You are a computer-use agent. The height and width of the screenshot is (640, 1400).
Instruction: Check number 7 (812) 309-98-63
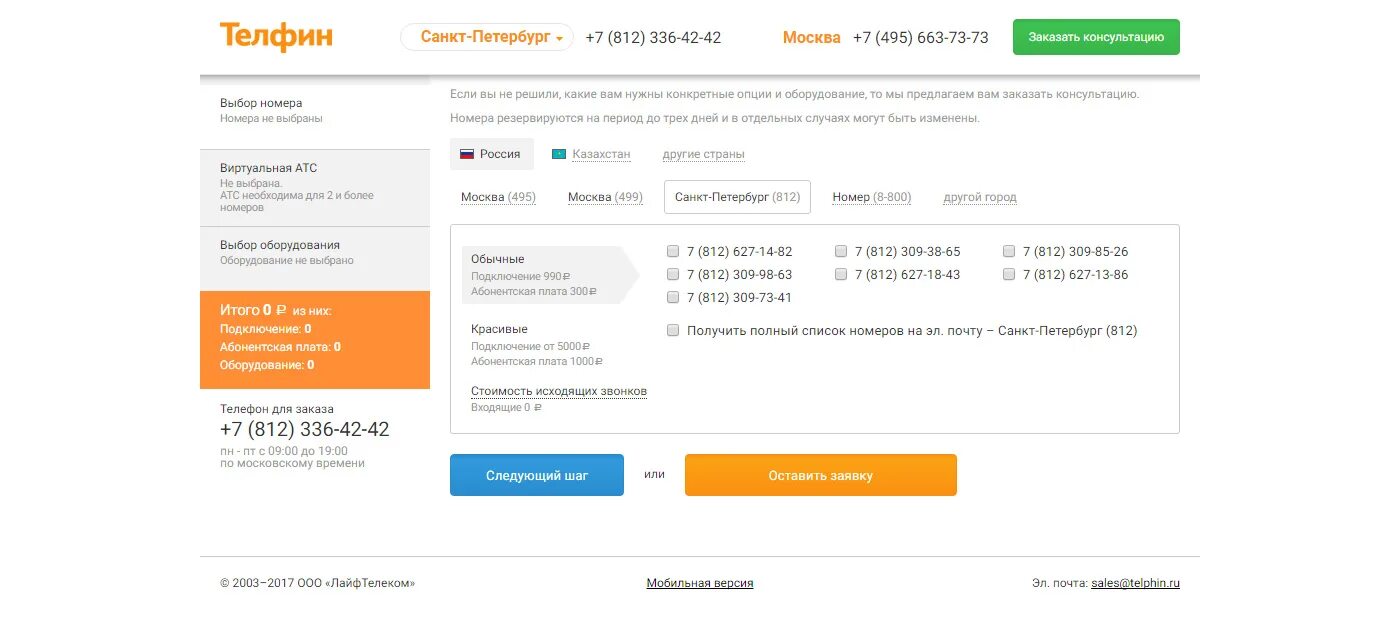(673, 274)
